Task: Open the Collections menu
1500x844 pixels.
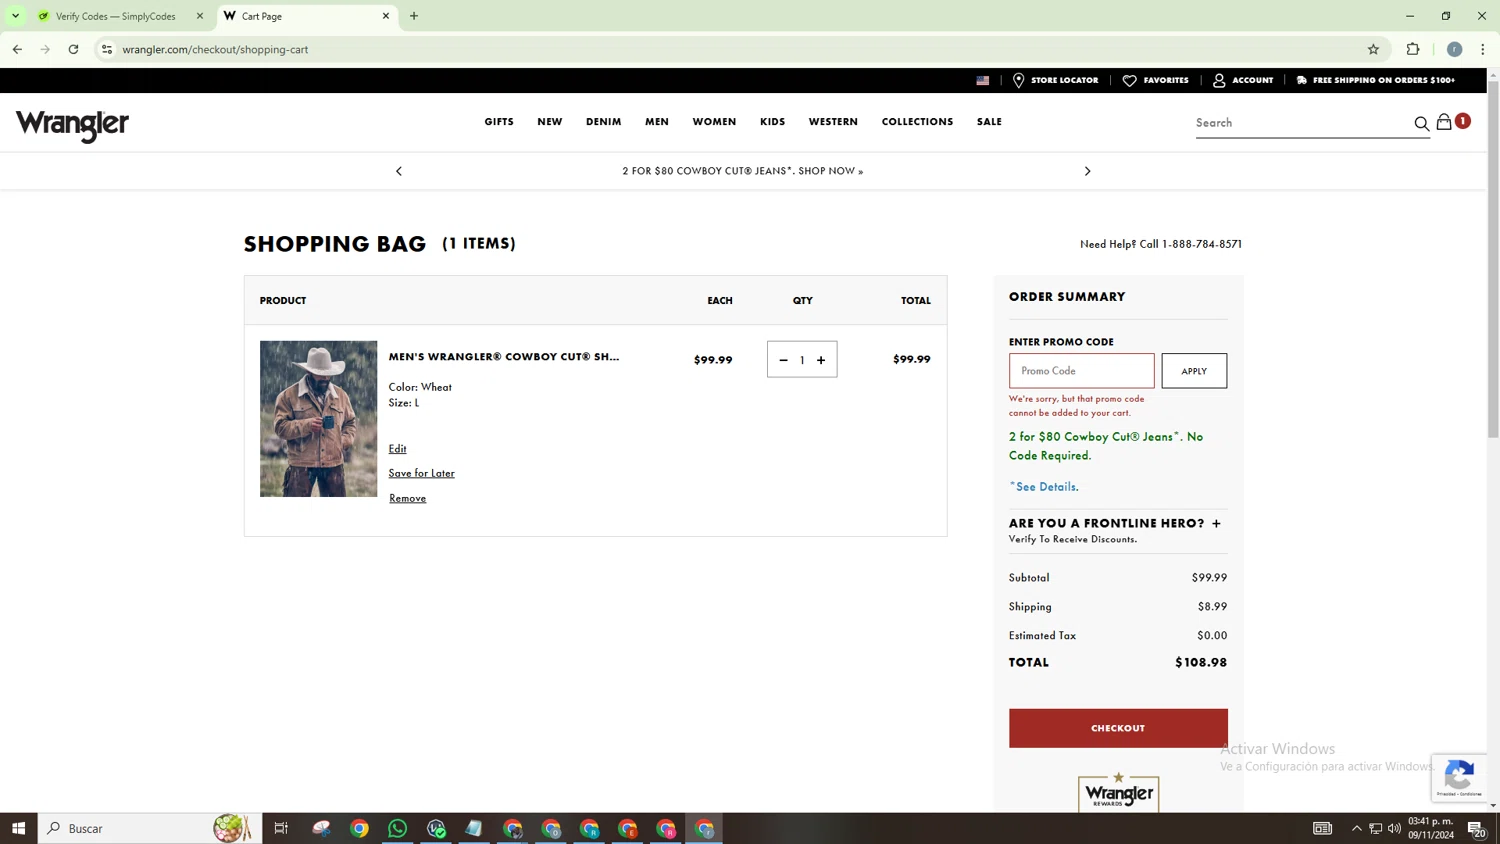Action: click(917, 122)
